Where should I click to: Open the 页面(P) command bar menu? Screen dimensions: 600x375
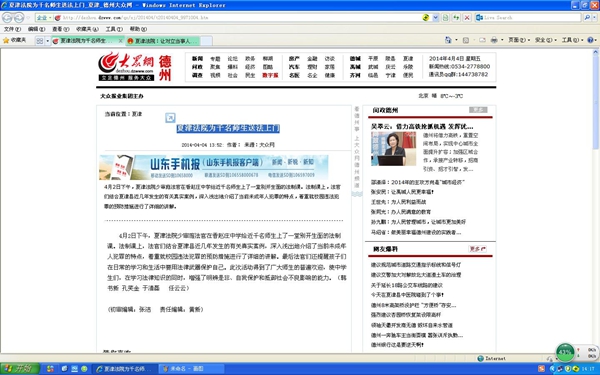pyautogui.click(x=519, y=40)
